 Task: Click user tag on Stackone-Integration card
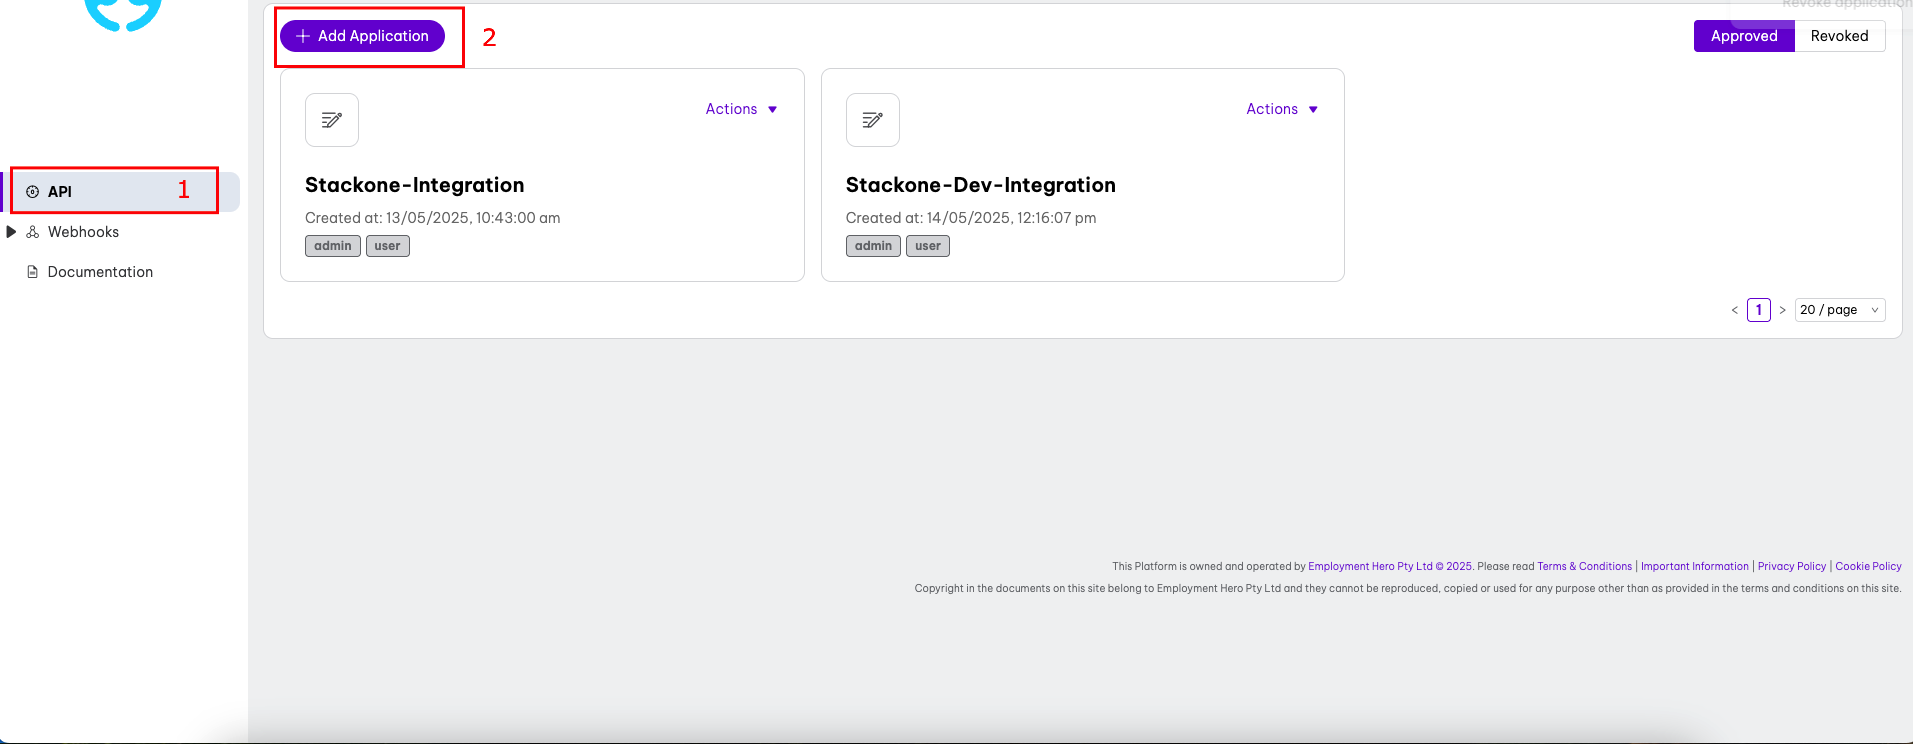[388, 246]
